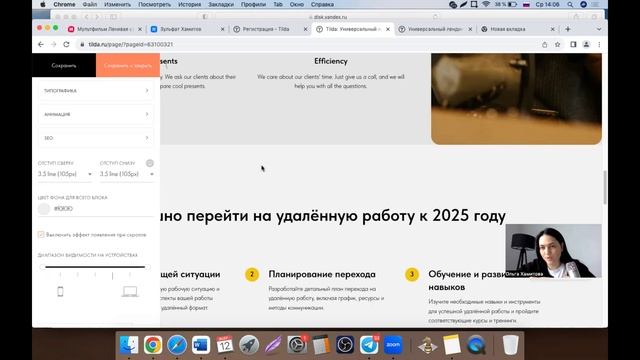
Task: Open System Preferences from the Dock
Action: pos(297,345)
